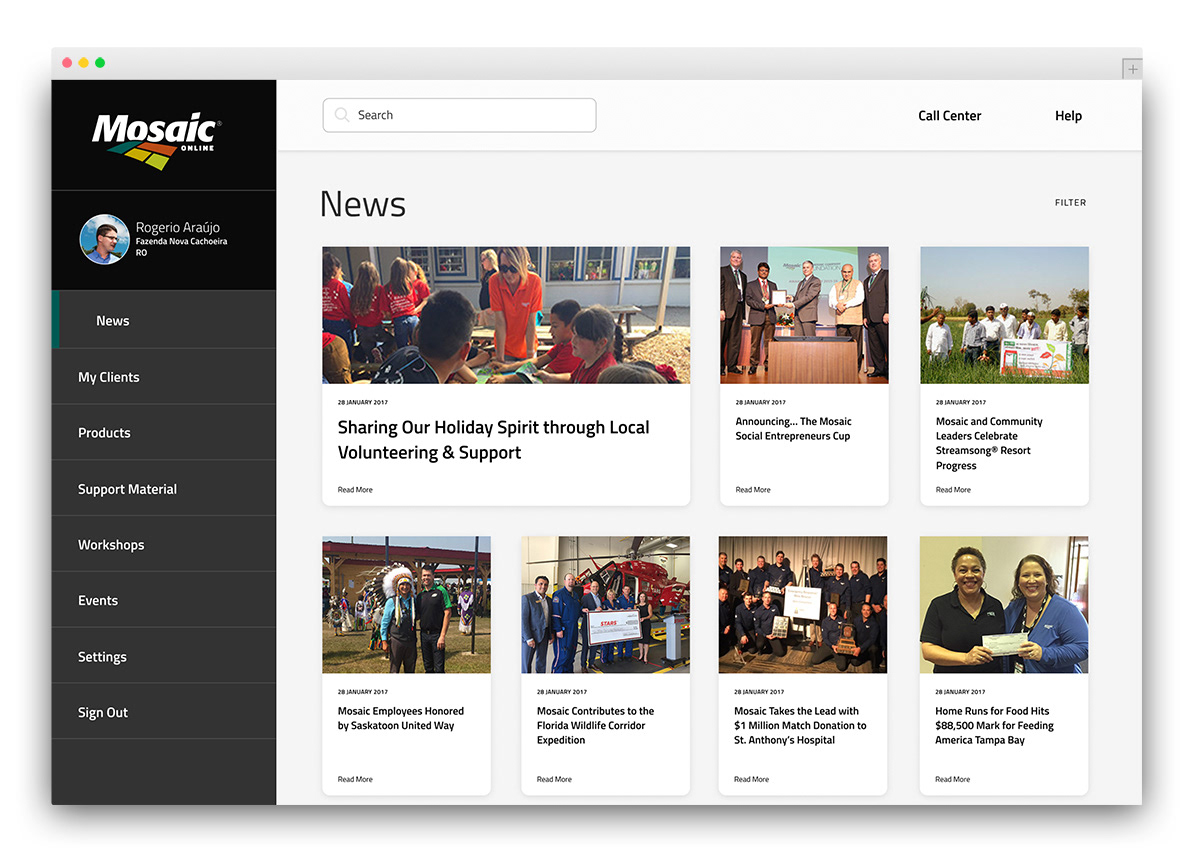Choose Sign Out in sidebar

click(x=164, y=712)
